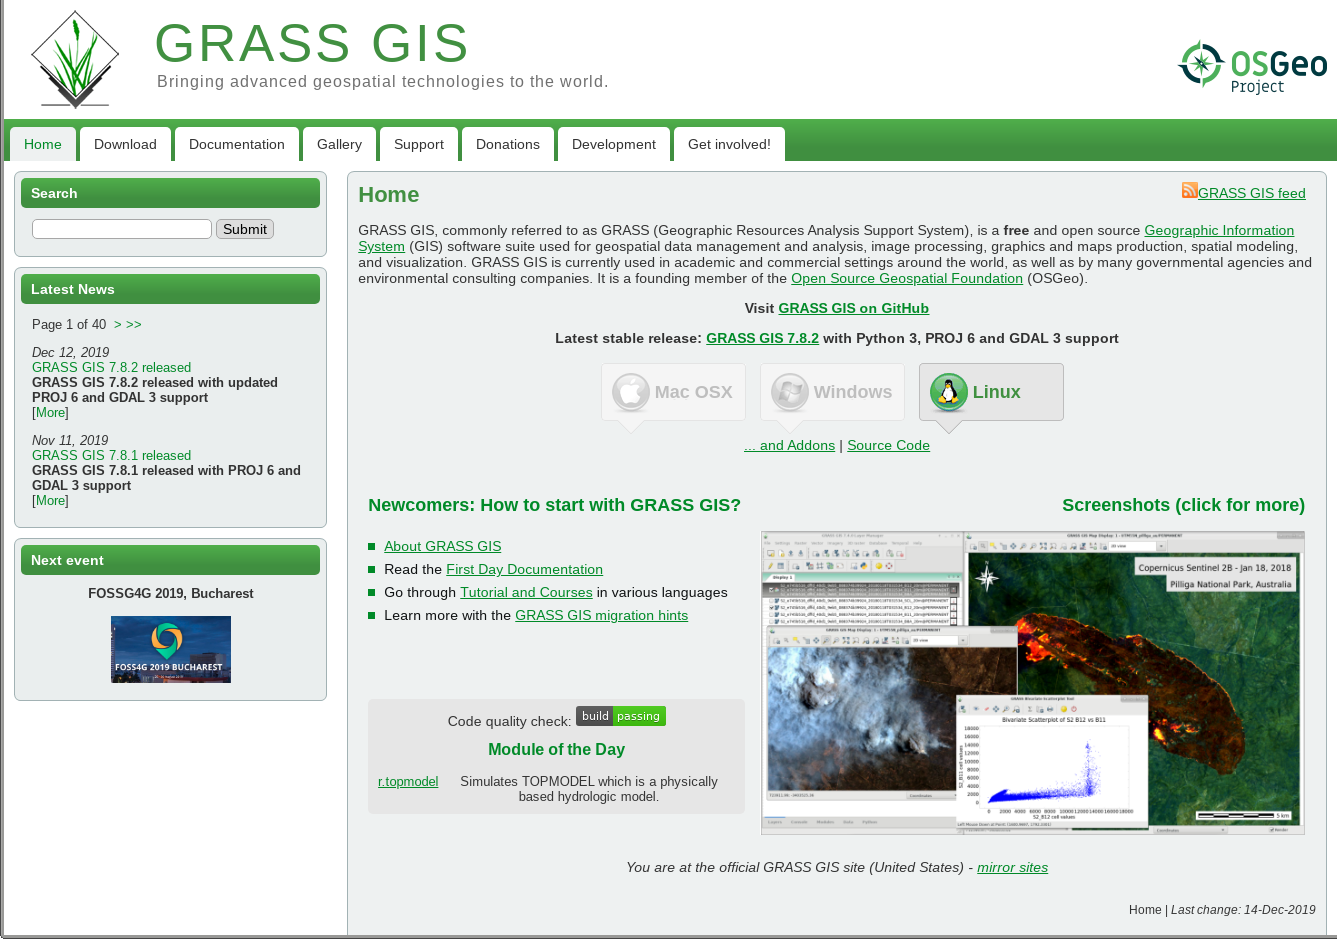Click the footer Home link
Viewport: 1337px width, 939px height.
(x=1145, y=910)
